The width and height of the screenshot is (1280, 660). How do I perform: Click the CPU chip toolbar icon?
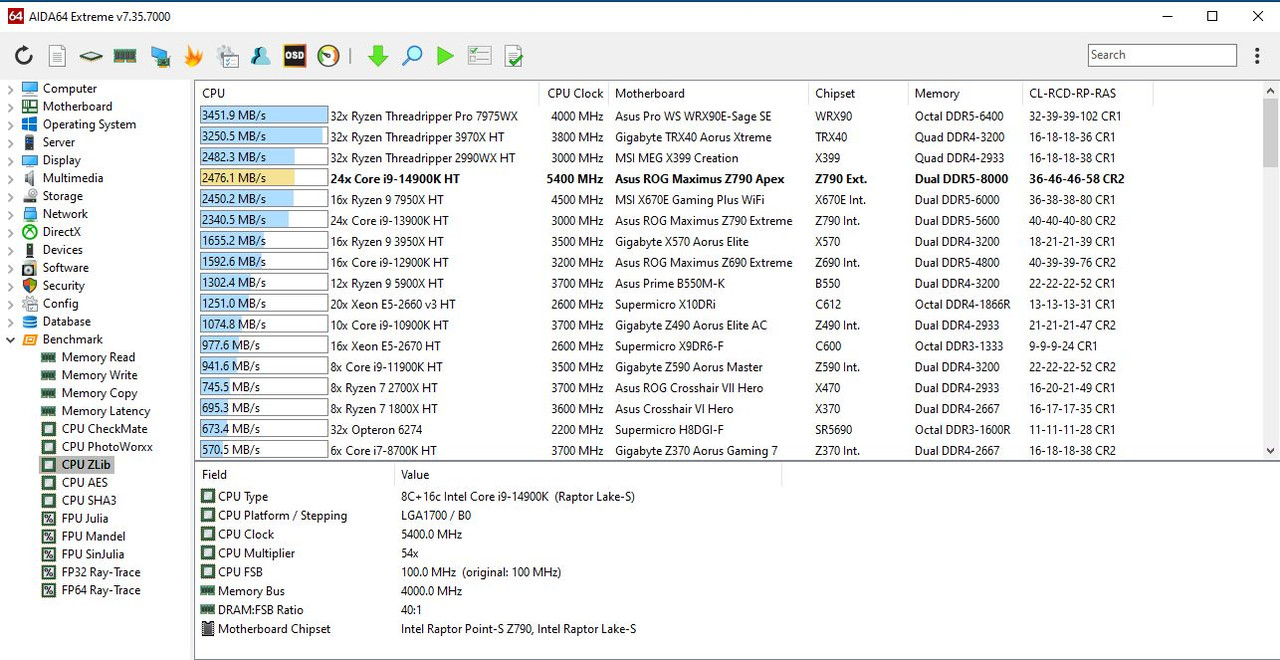click(91, 56)
